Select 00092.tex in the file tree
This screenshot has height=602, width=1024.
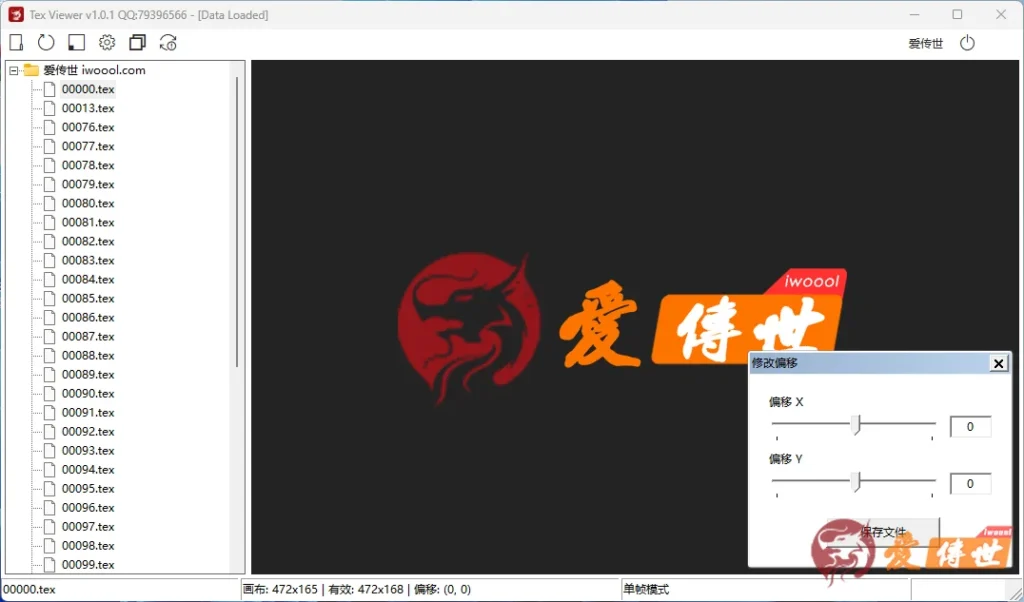pos(88,431)
